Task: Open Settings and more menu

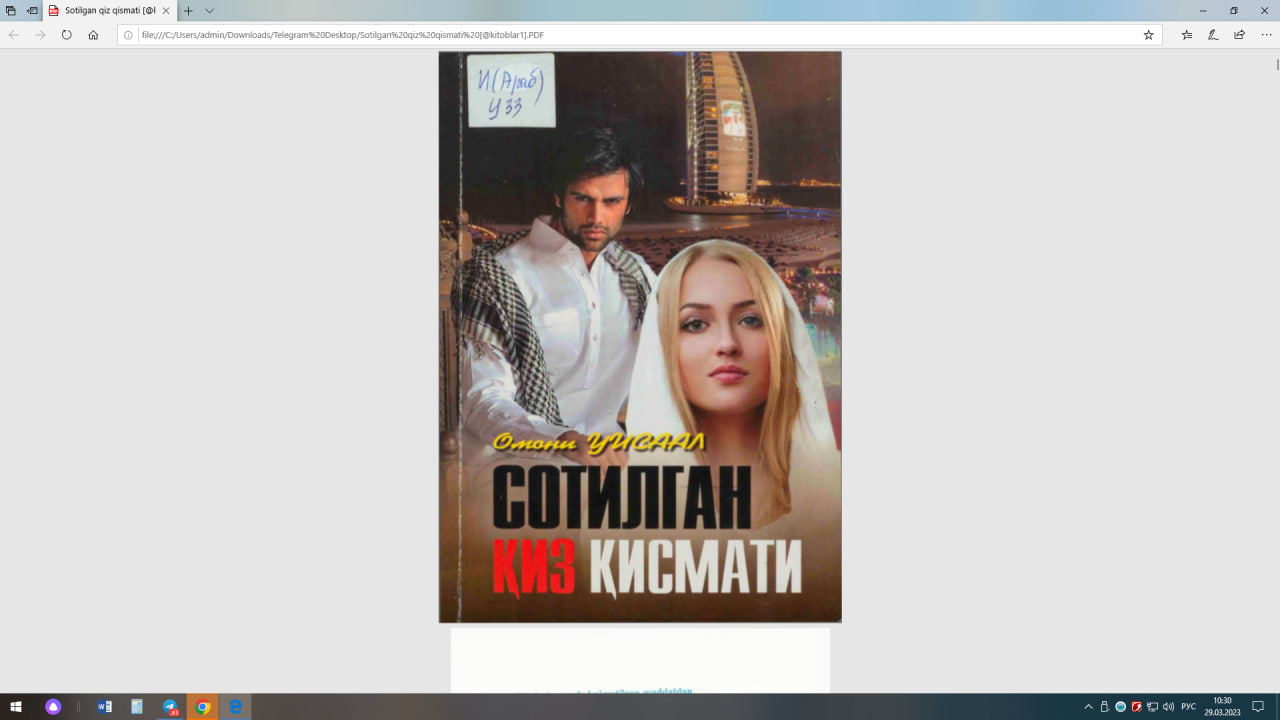Action: point(1266,34)
